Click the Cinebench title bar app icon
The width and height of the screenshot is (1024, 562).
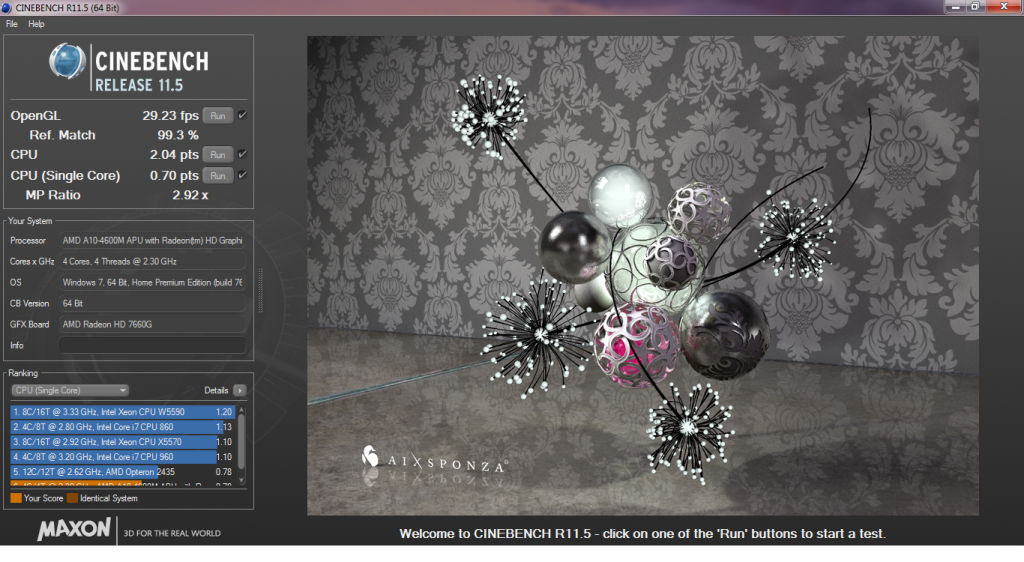coord(7,8)
